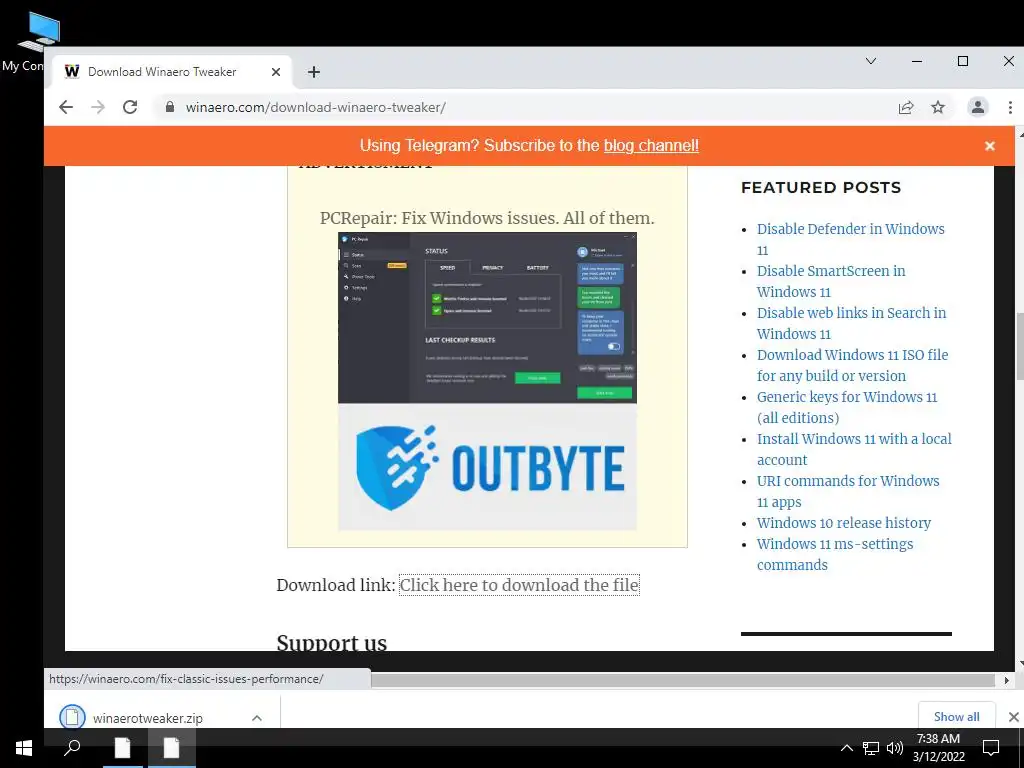Click the Outbyte logo banner
Viewport: 1024px width, 768px height.
pos(487,467)
